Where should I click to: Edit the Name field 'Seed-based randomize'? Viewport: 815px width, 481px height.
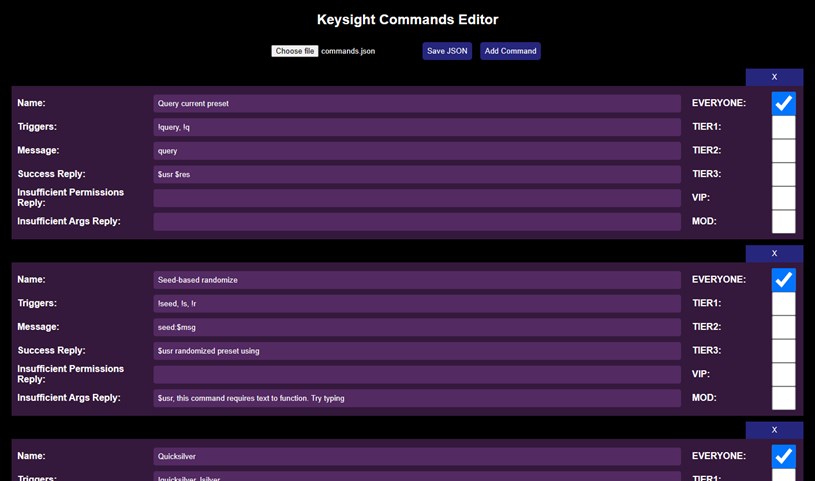(x=417, y=280)
